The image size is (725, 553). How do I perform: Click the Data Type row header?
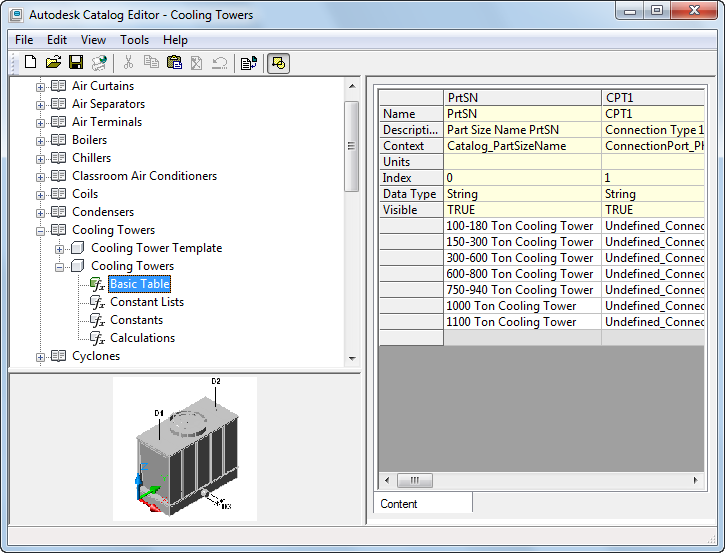[411, 194]
